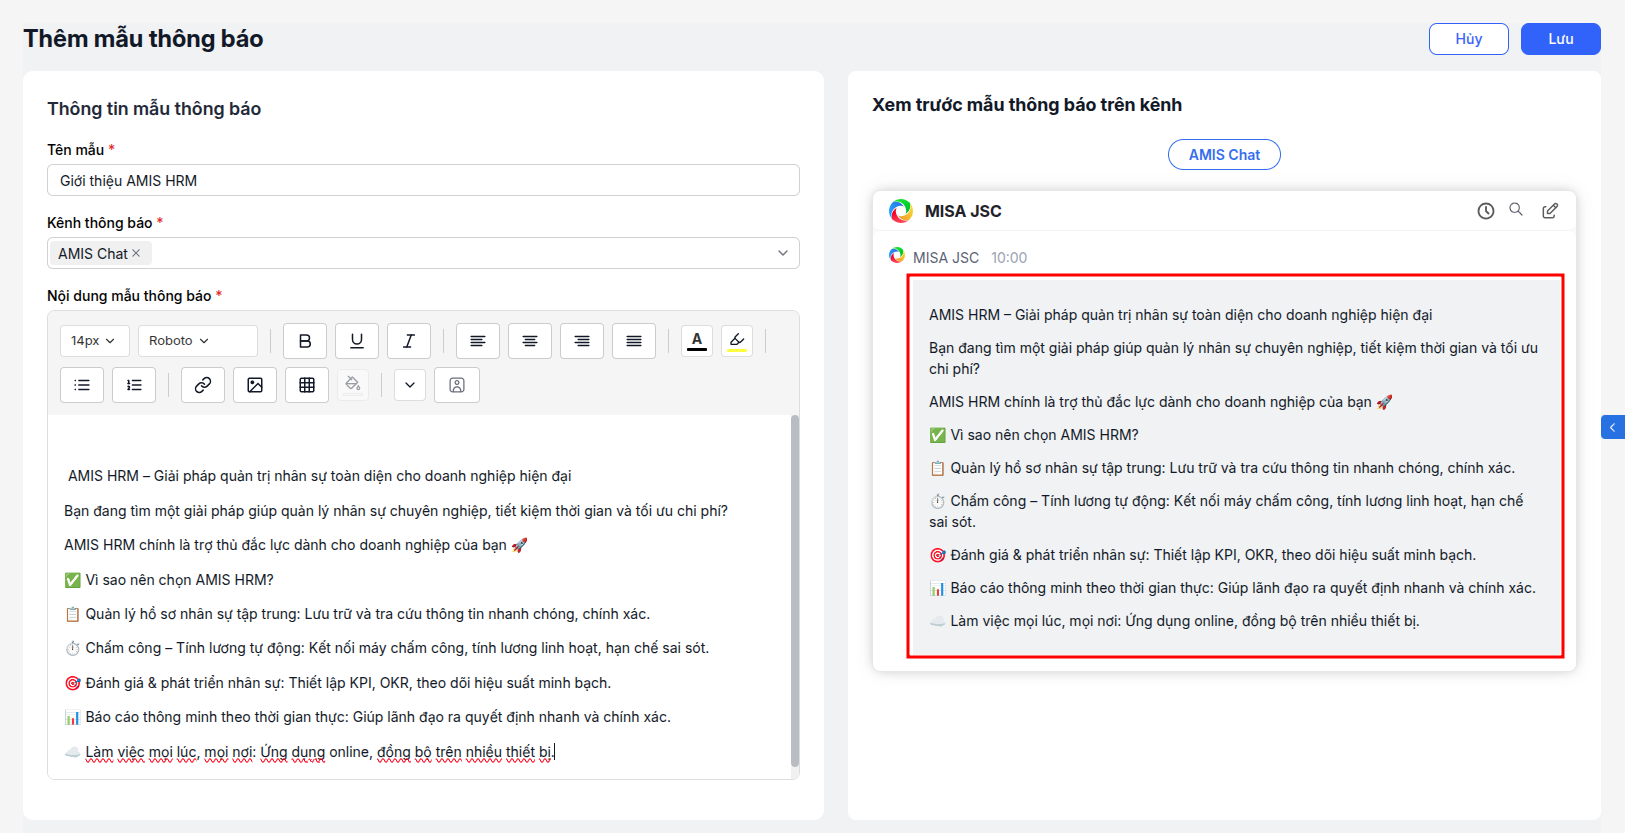Click the "Đánh giá & phát triển" line in the preview

pyautogui.click(x=1203, y=555)
